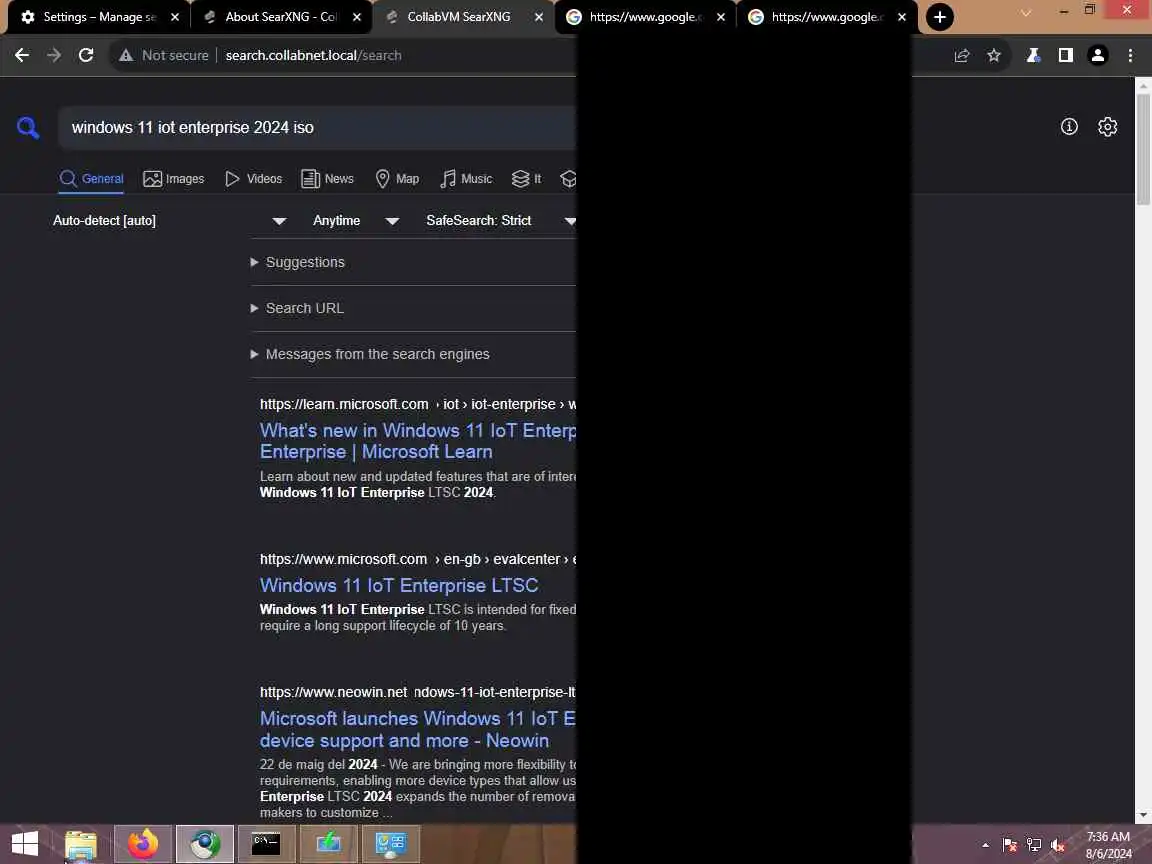Open SearXNG preferences gear icon
The image size is (1152, 864).
(1107, 127)
